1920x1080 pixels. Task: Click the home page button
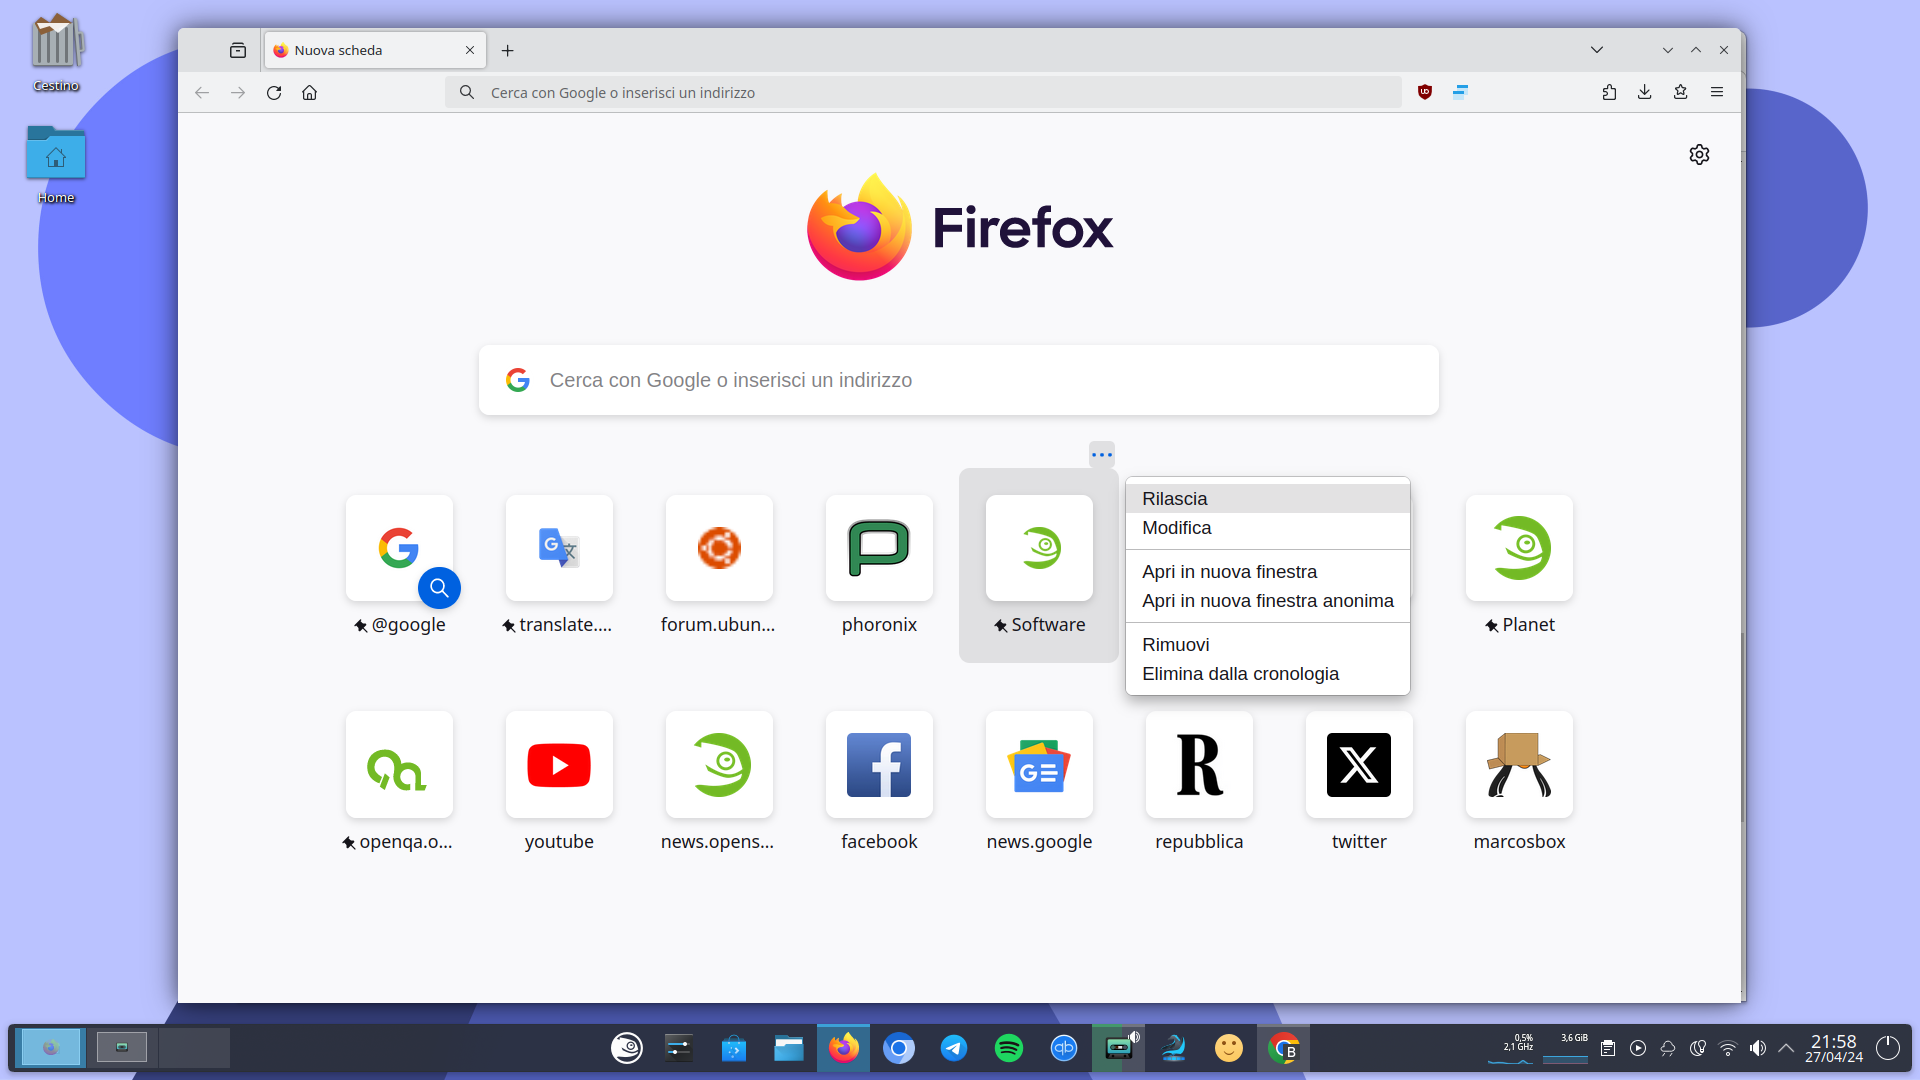coord(310,92)
